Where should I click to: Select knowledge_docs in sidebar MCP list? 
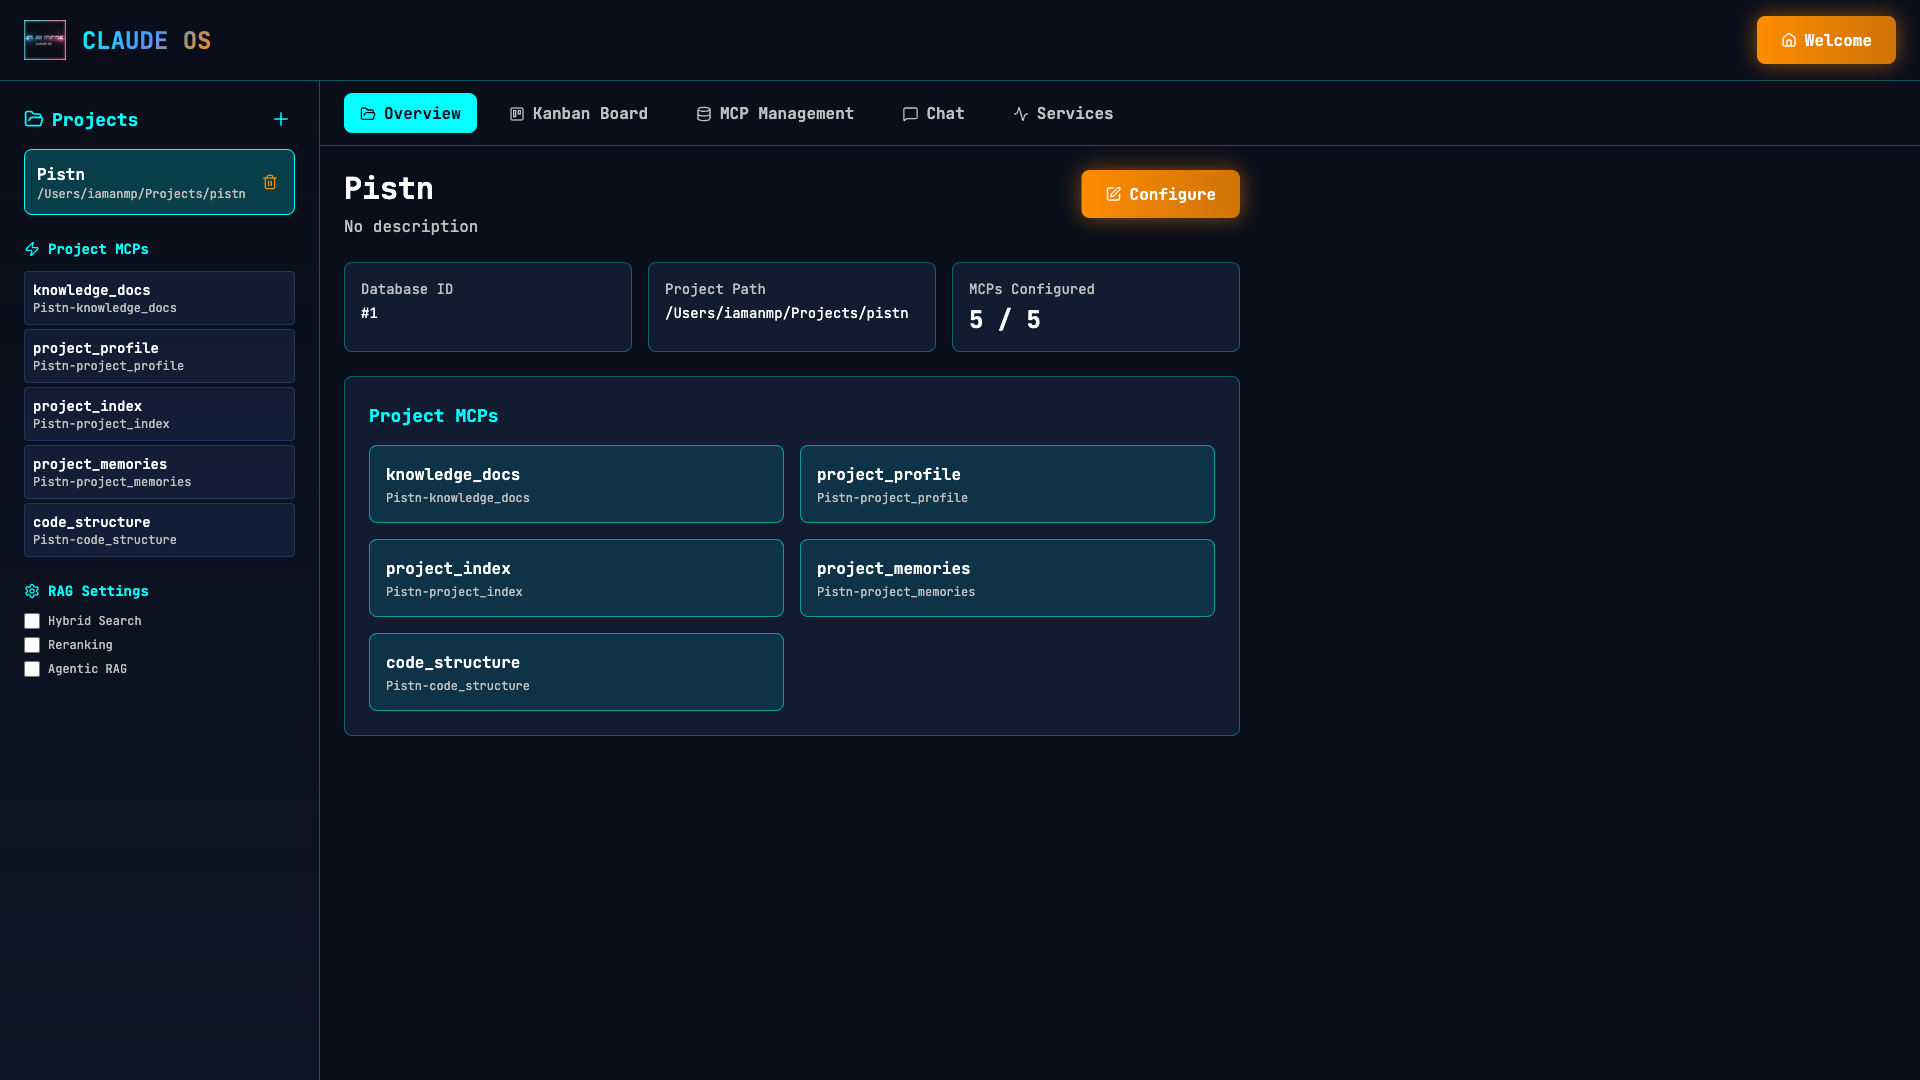coord(159,298)
